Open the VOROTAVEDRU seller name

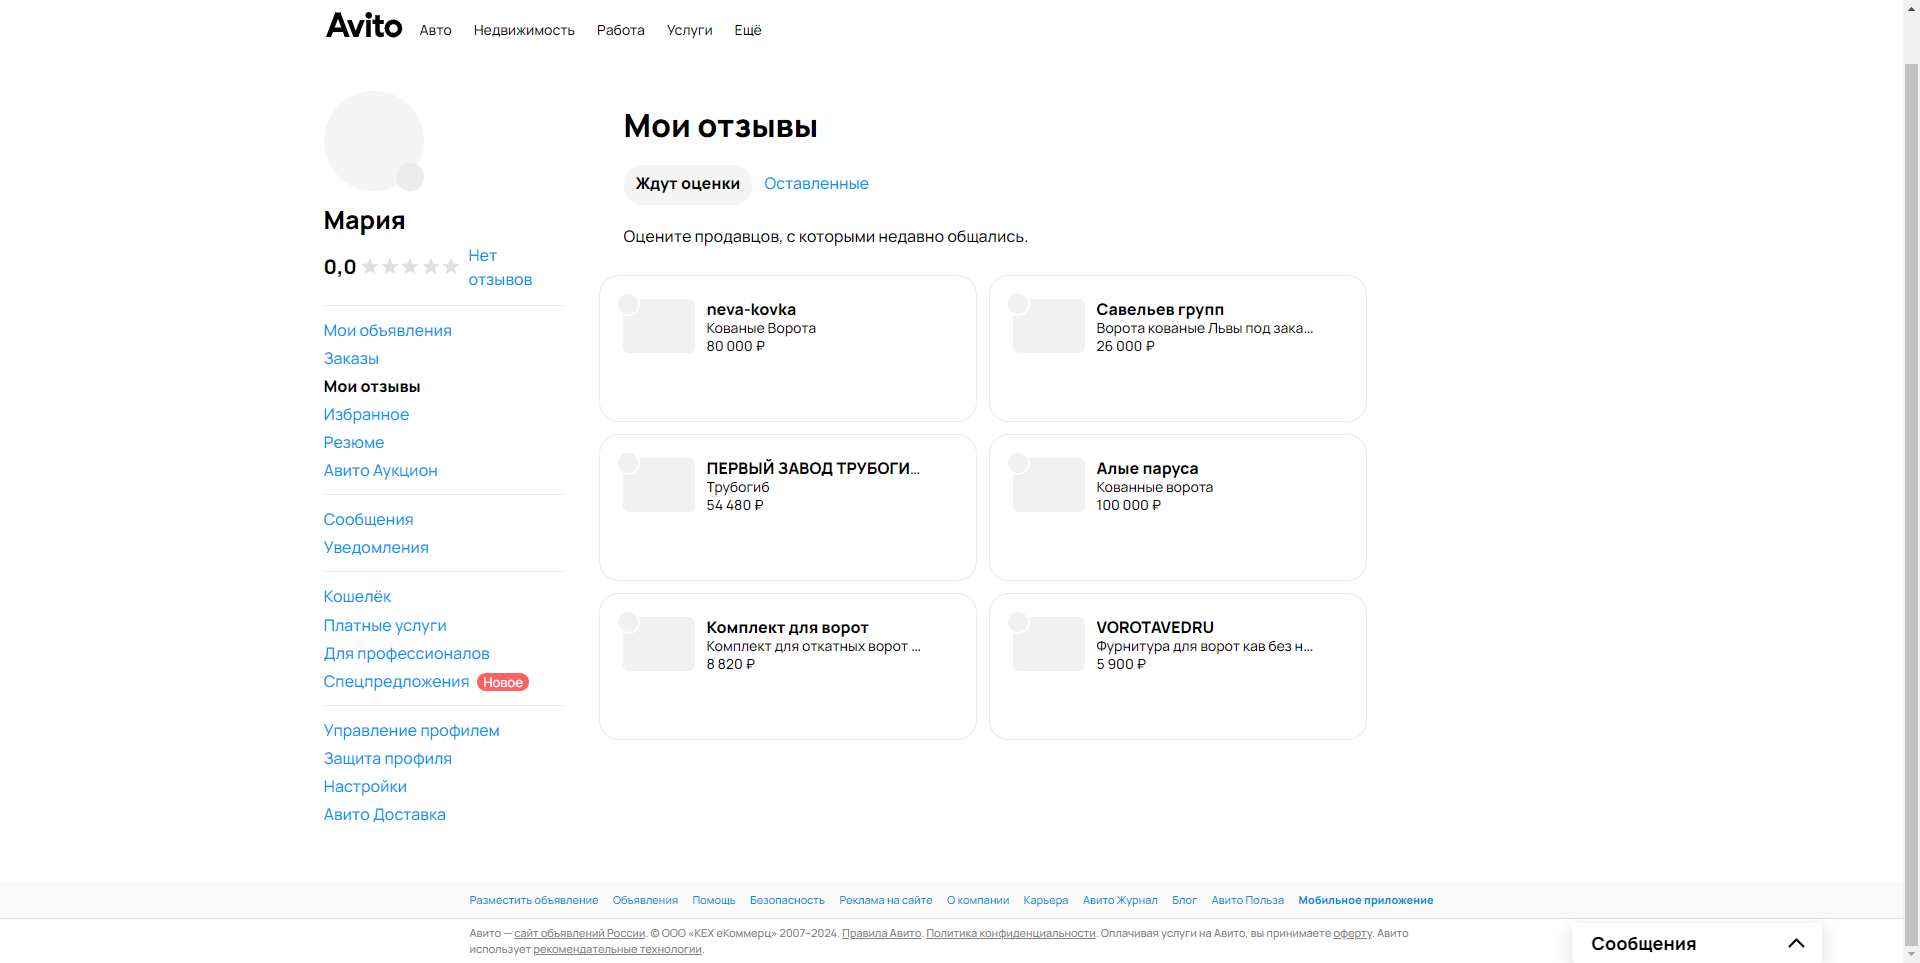tap(1155, 628)
